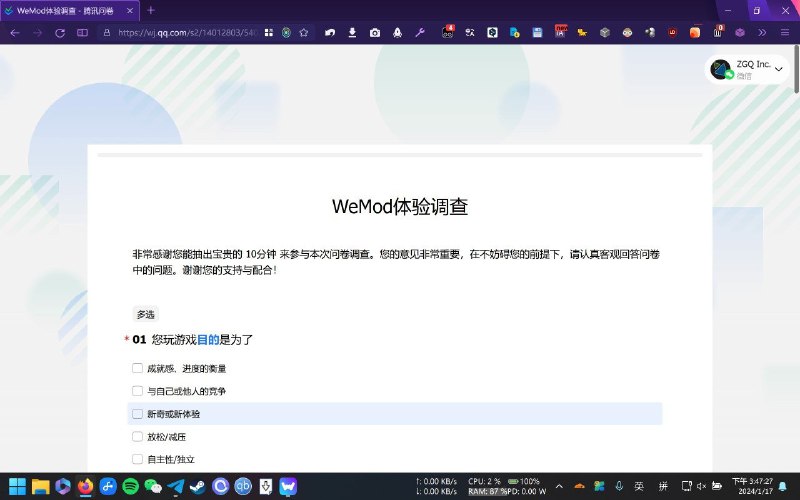Screen dimensions: 800x500
Task: Open WeChat from the taskbar
Action: pos(153,486)
